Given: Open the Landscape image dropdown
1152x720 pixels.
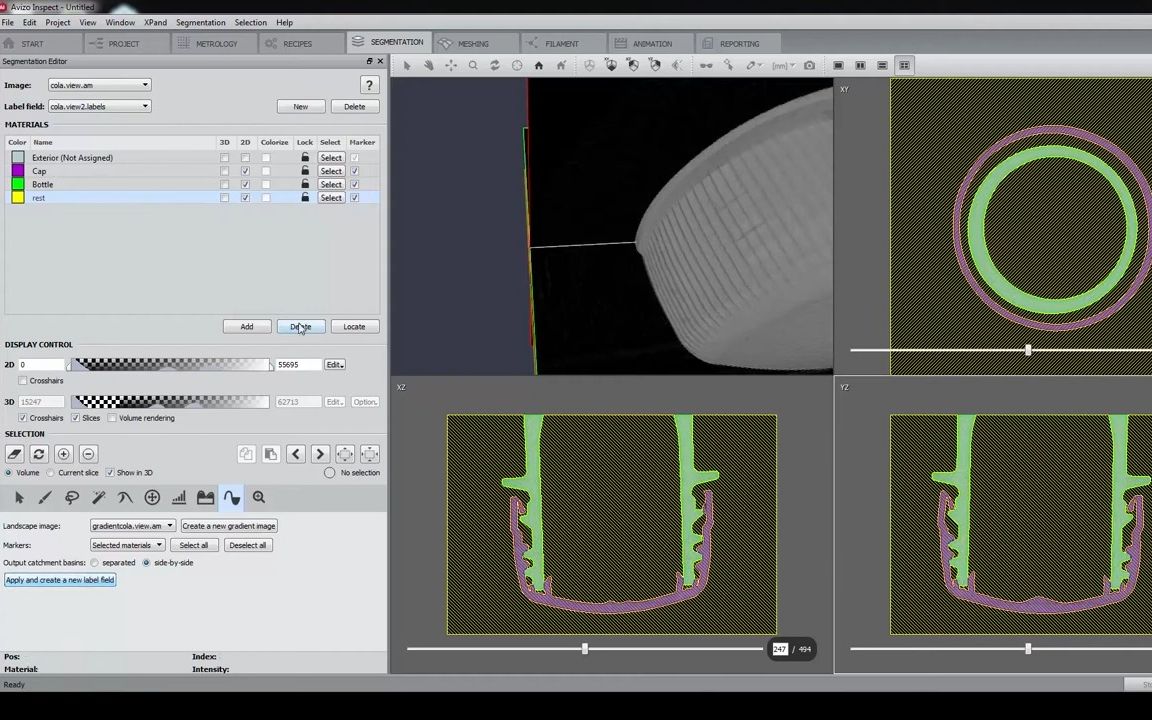Looking at the screenshot, I should click(x=132, y=526).
